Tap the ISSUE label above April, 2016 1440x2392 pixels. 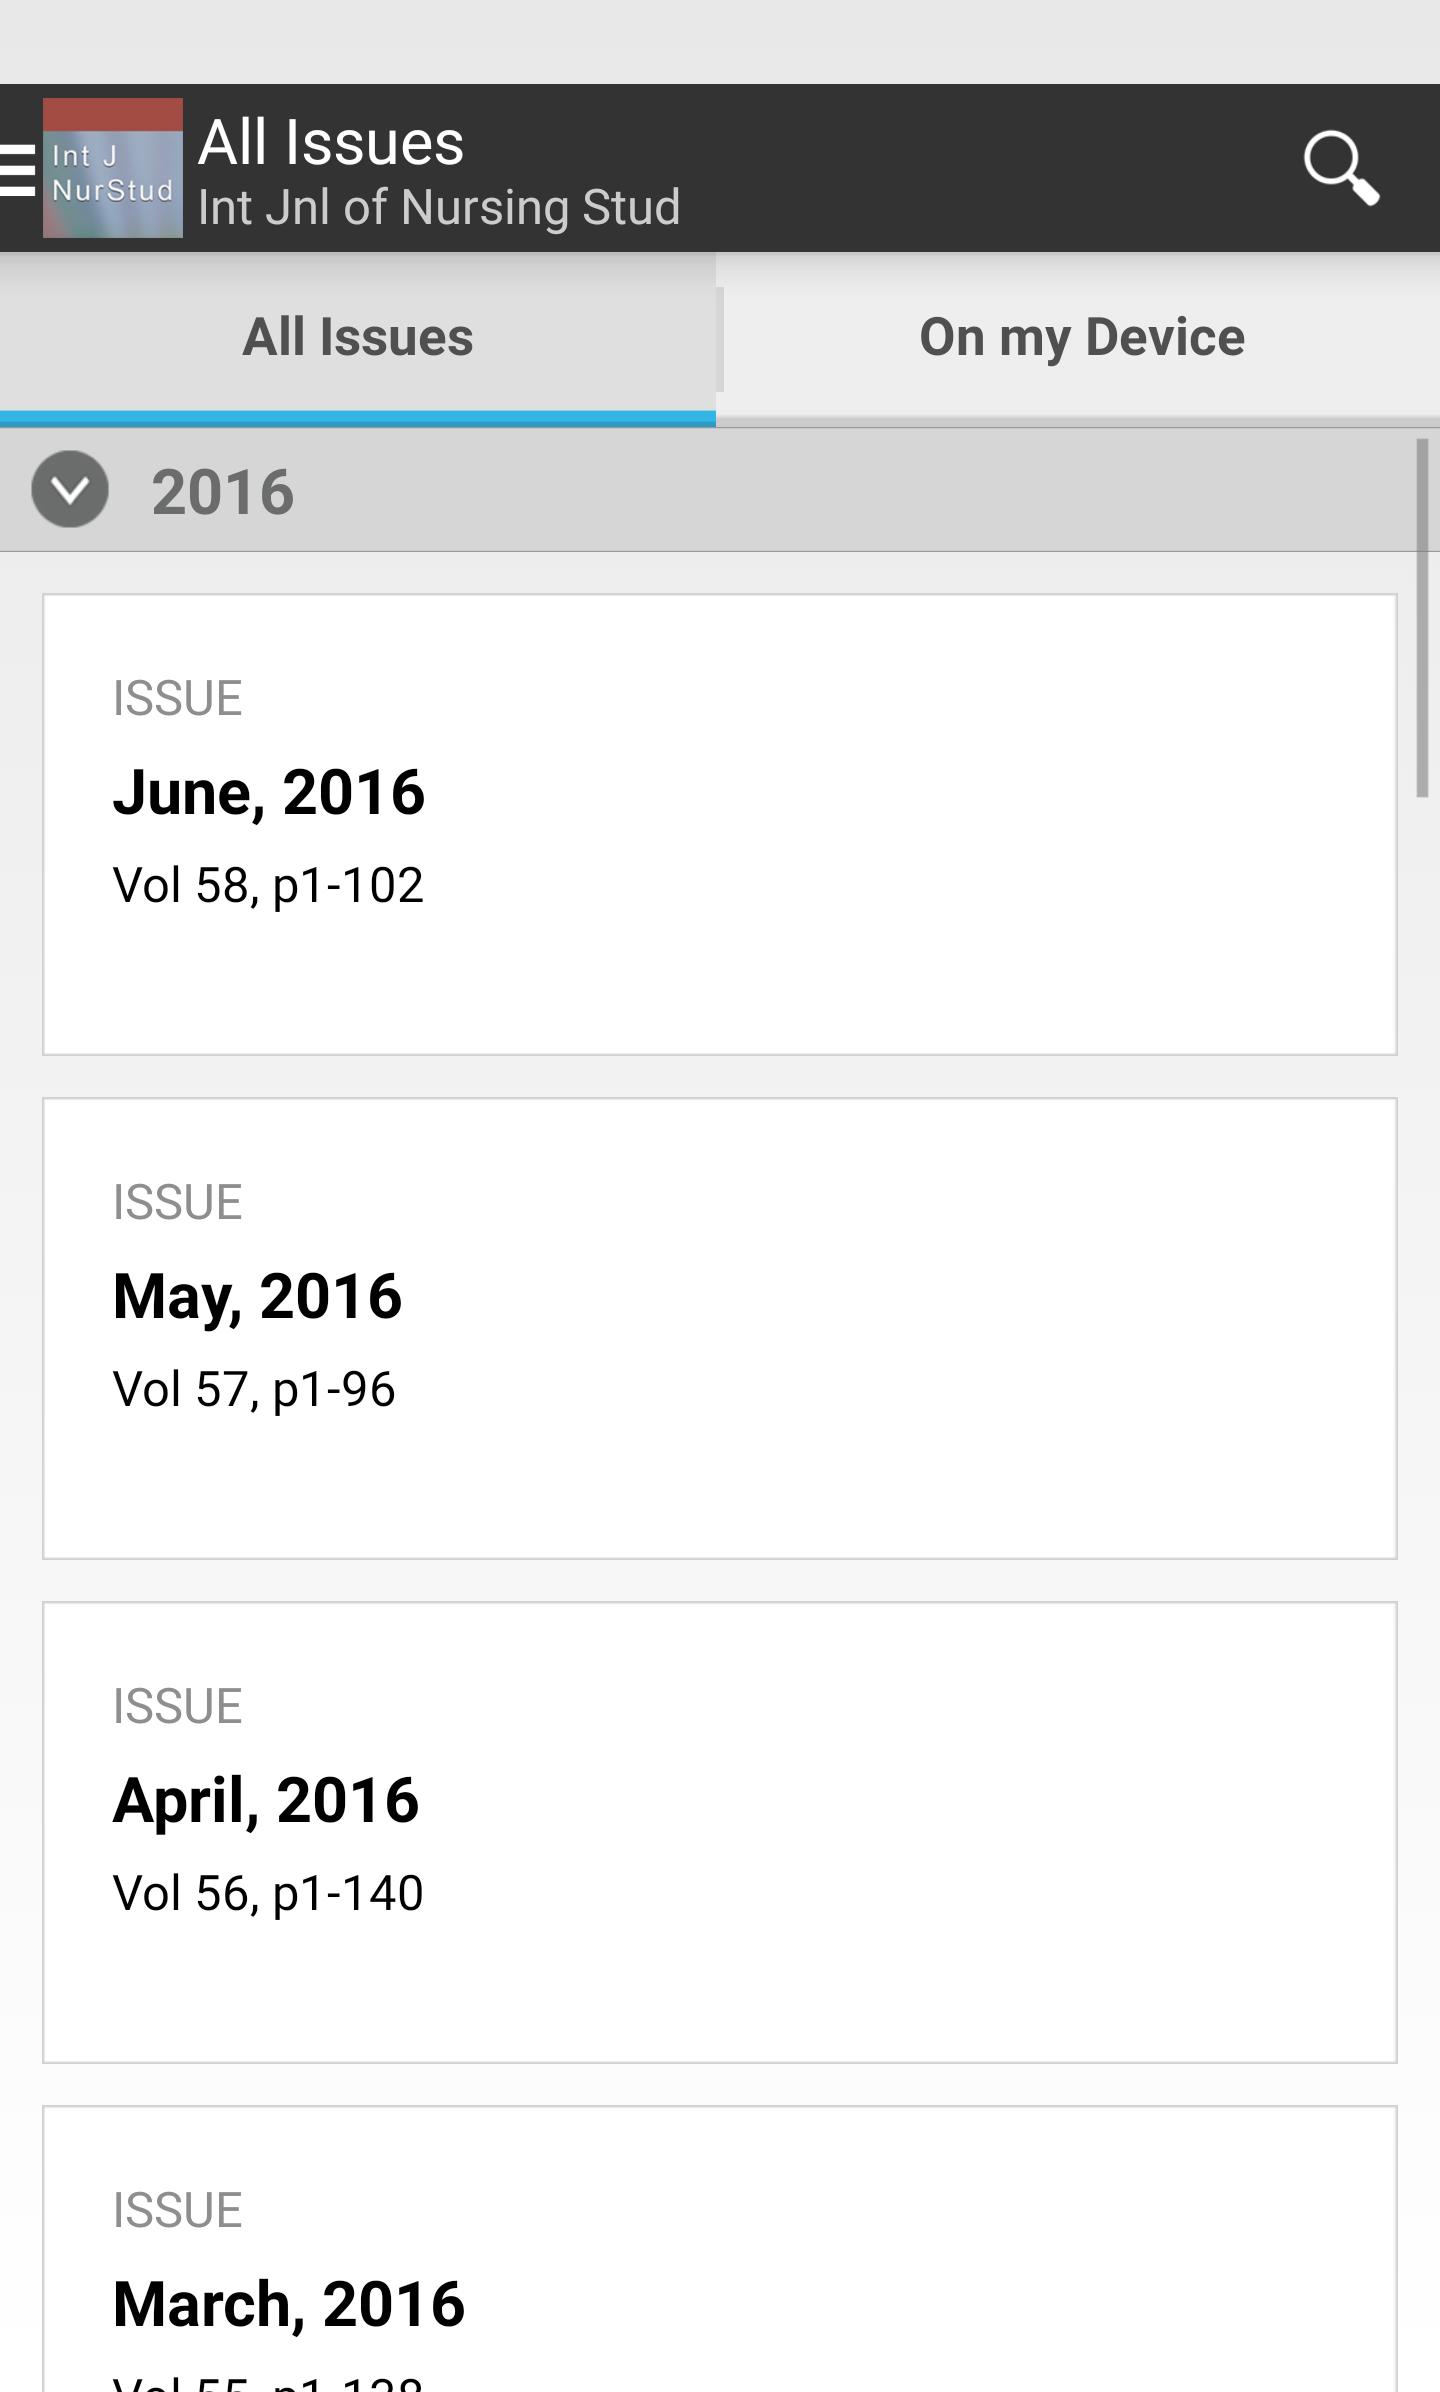(x=177, y=1706)
